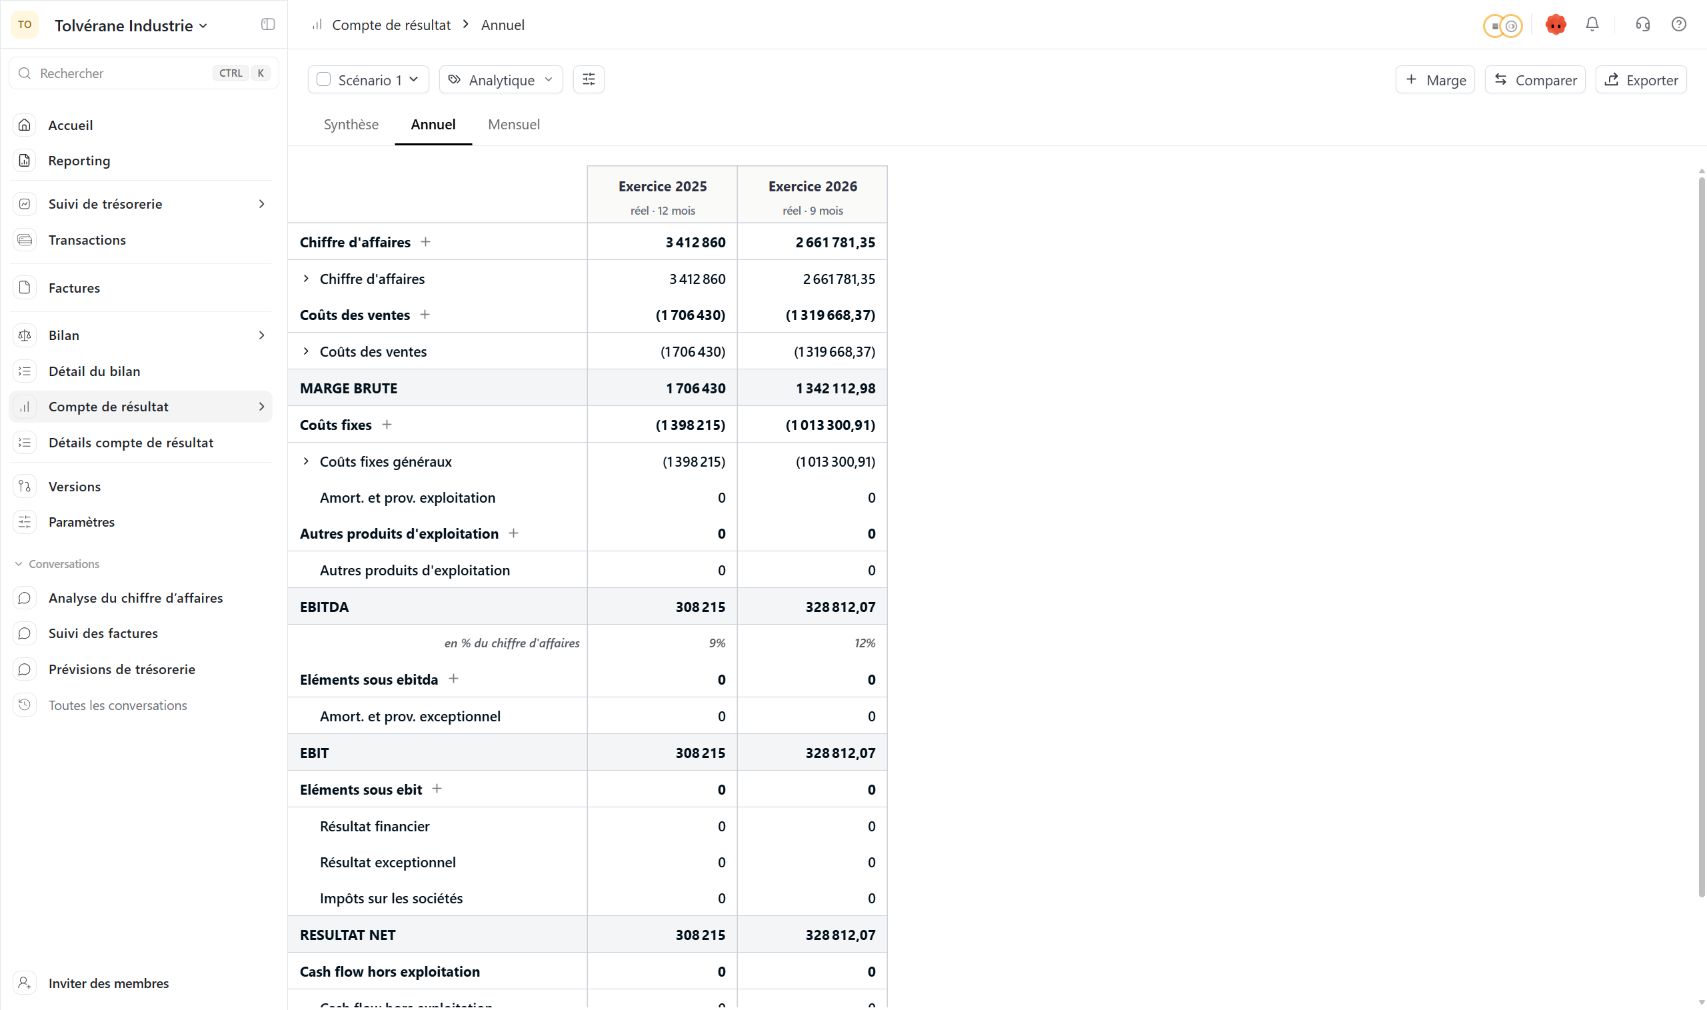Image resolution: width=1707 pixels, height=1010 pixels.
Task: Toggle the sidebar collapse icon
Action: pos(268,25)
